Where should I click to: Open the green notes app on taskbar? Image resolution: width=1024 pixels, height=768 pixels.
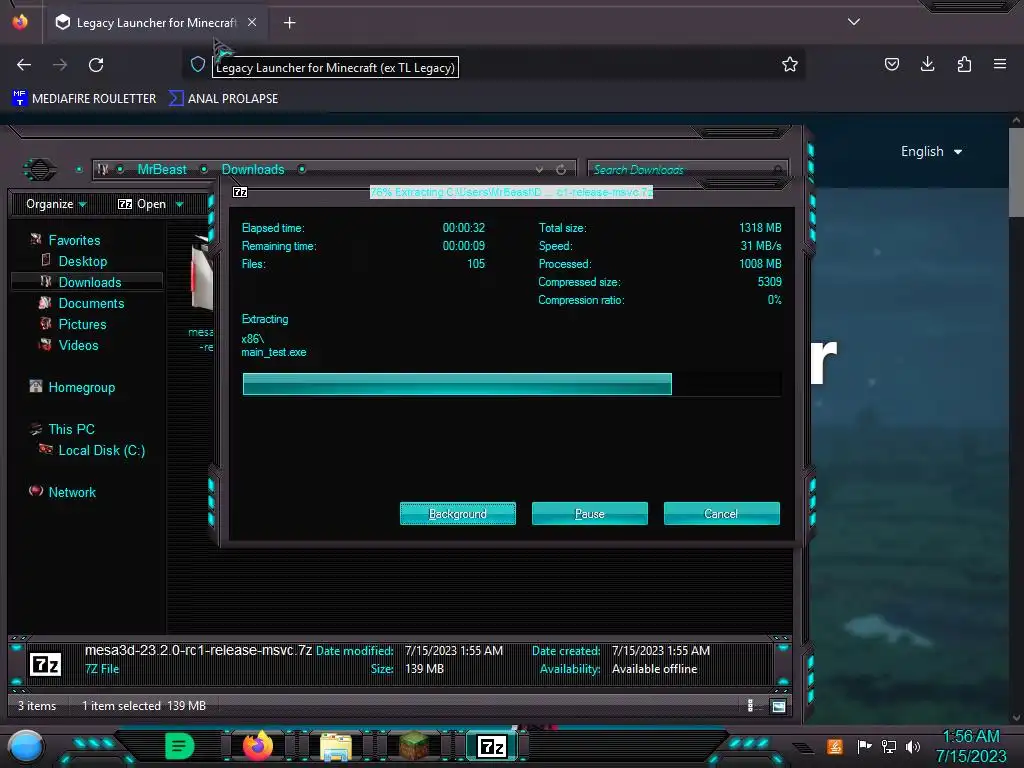point(180,746)
